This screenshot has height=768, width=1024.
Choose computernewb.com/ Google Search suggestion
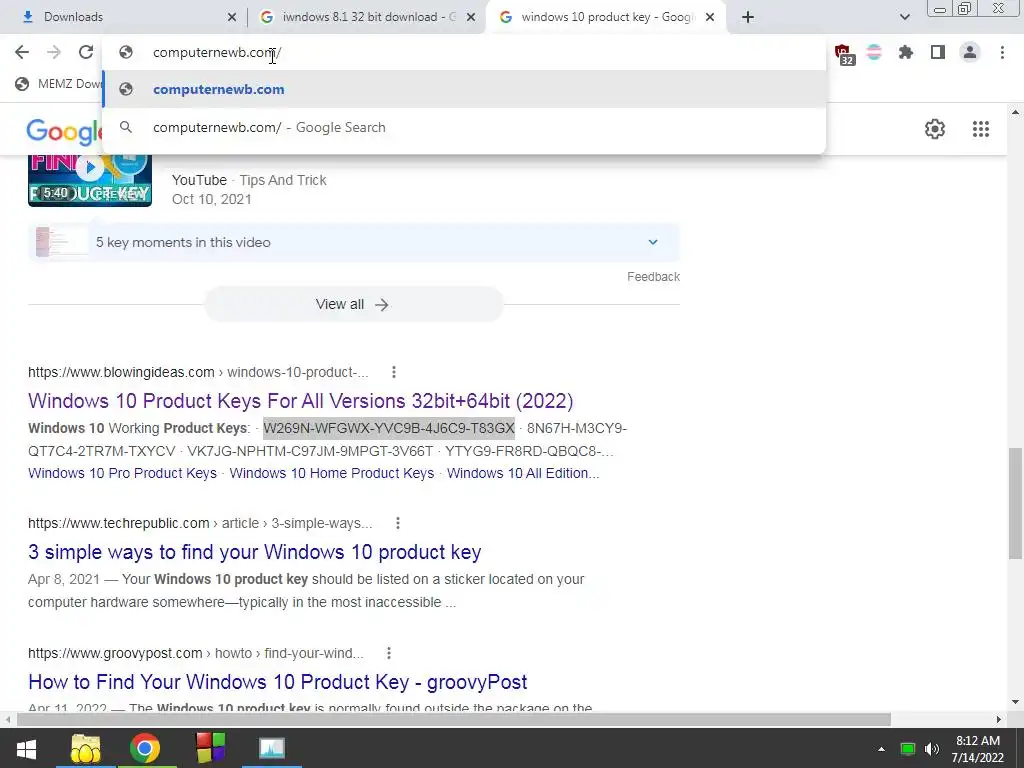pos(464,127)
